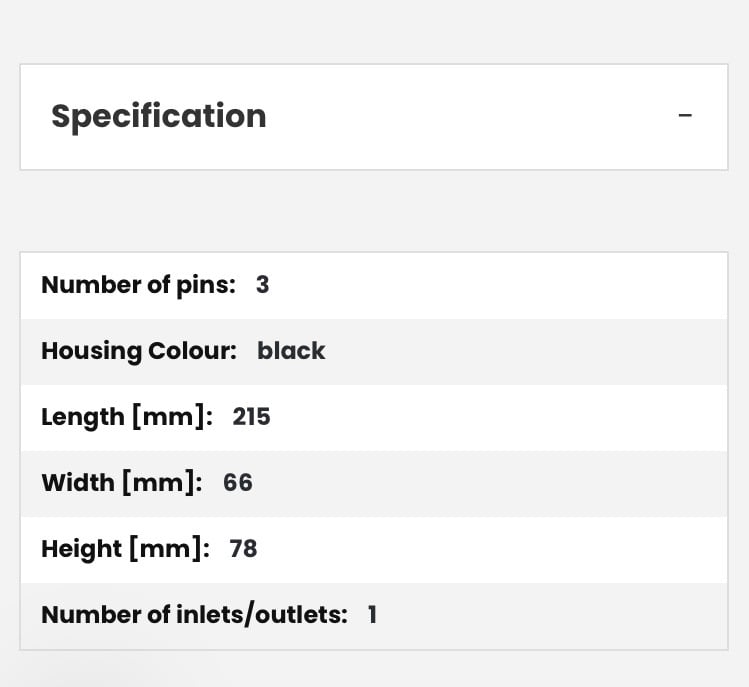
Task: Click empty area right of the pins value
Action: pyautogui.click(x=500, y=285)
